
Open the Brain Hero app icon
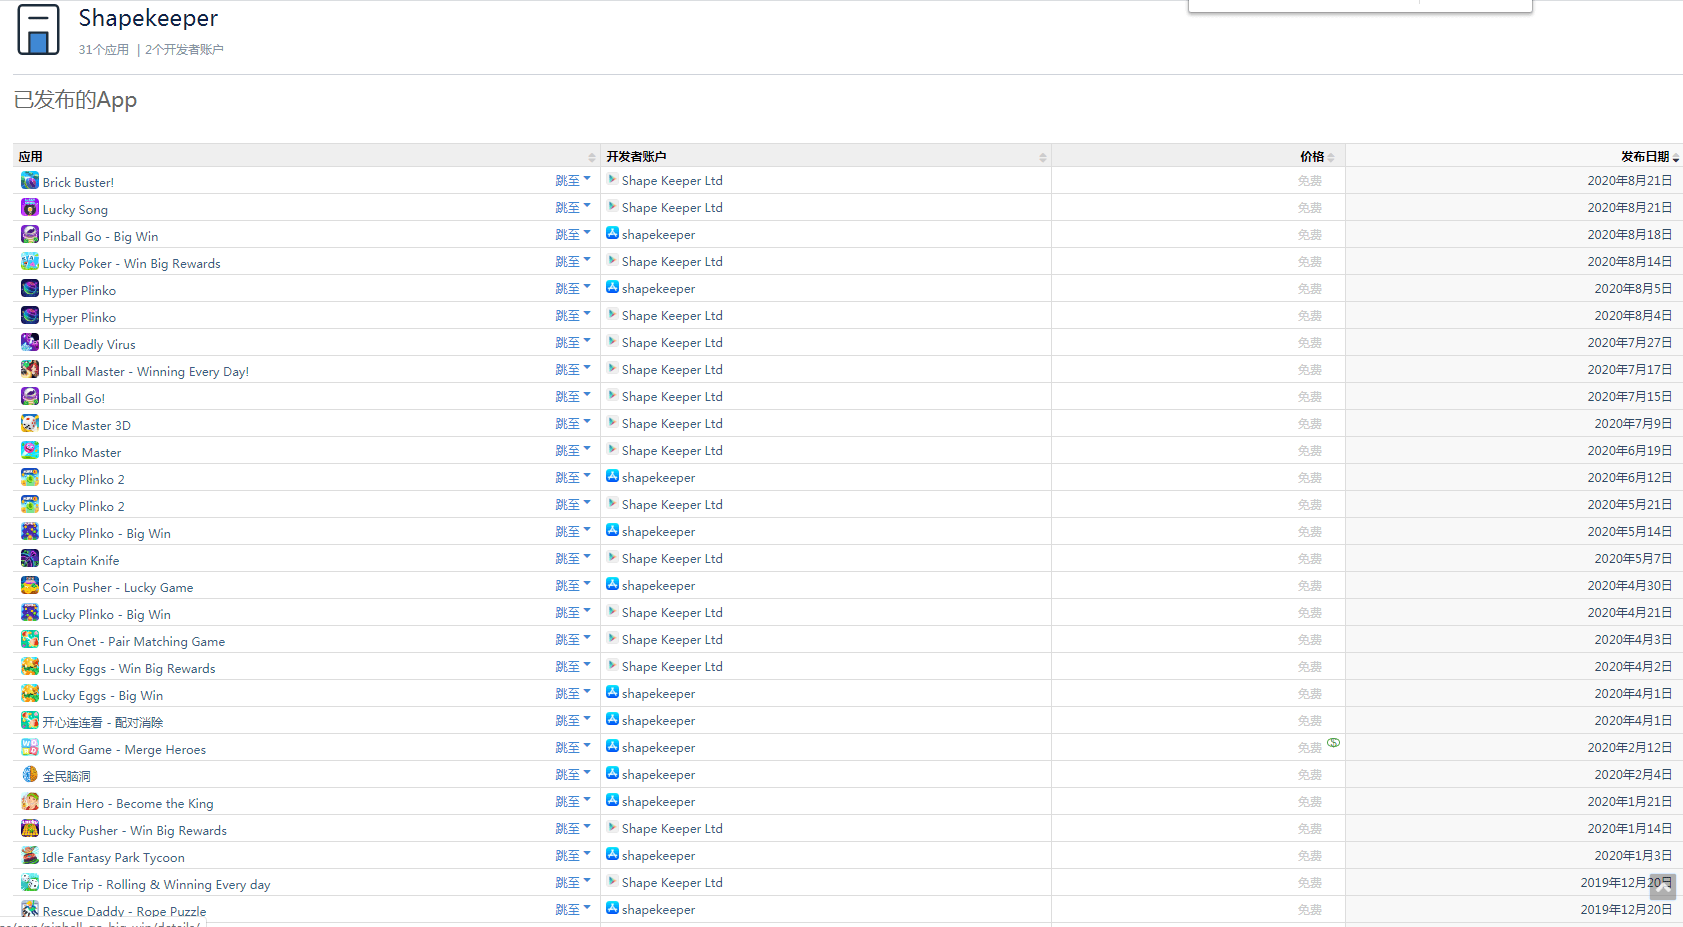tap(30, 801)
